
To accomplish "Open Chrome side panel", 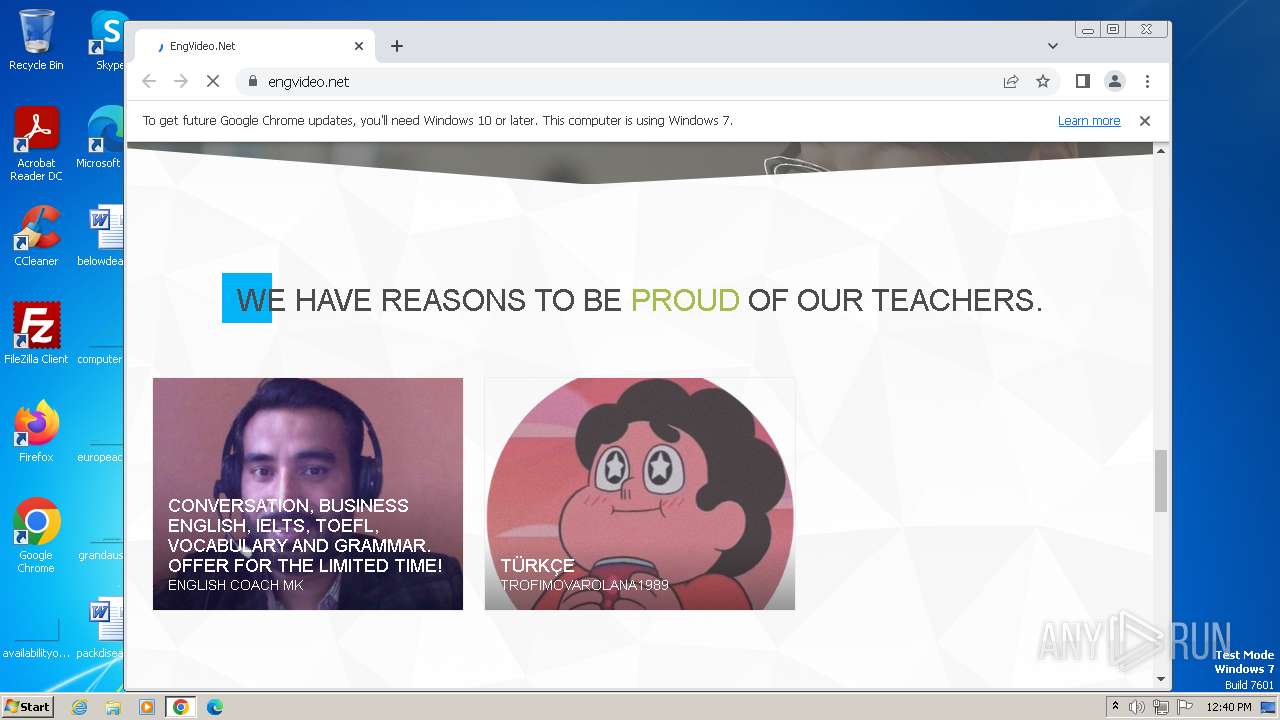I will click(x=1082, y=82).
